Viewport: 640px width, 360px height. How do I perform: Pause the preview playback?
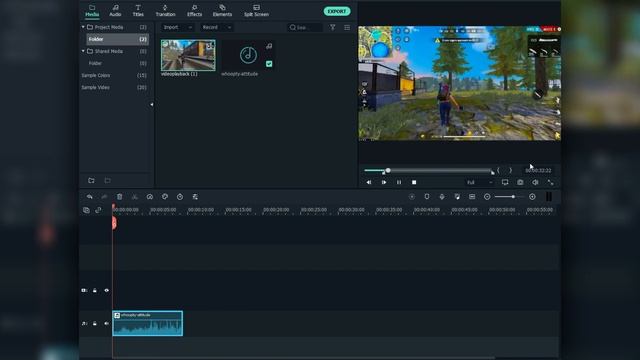[x=399, y=182]
